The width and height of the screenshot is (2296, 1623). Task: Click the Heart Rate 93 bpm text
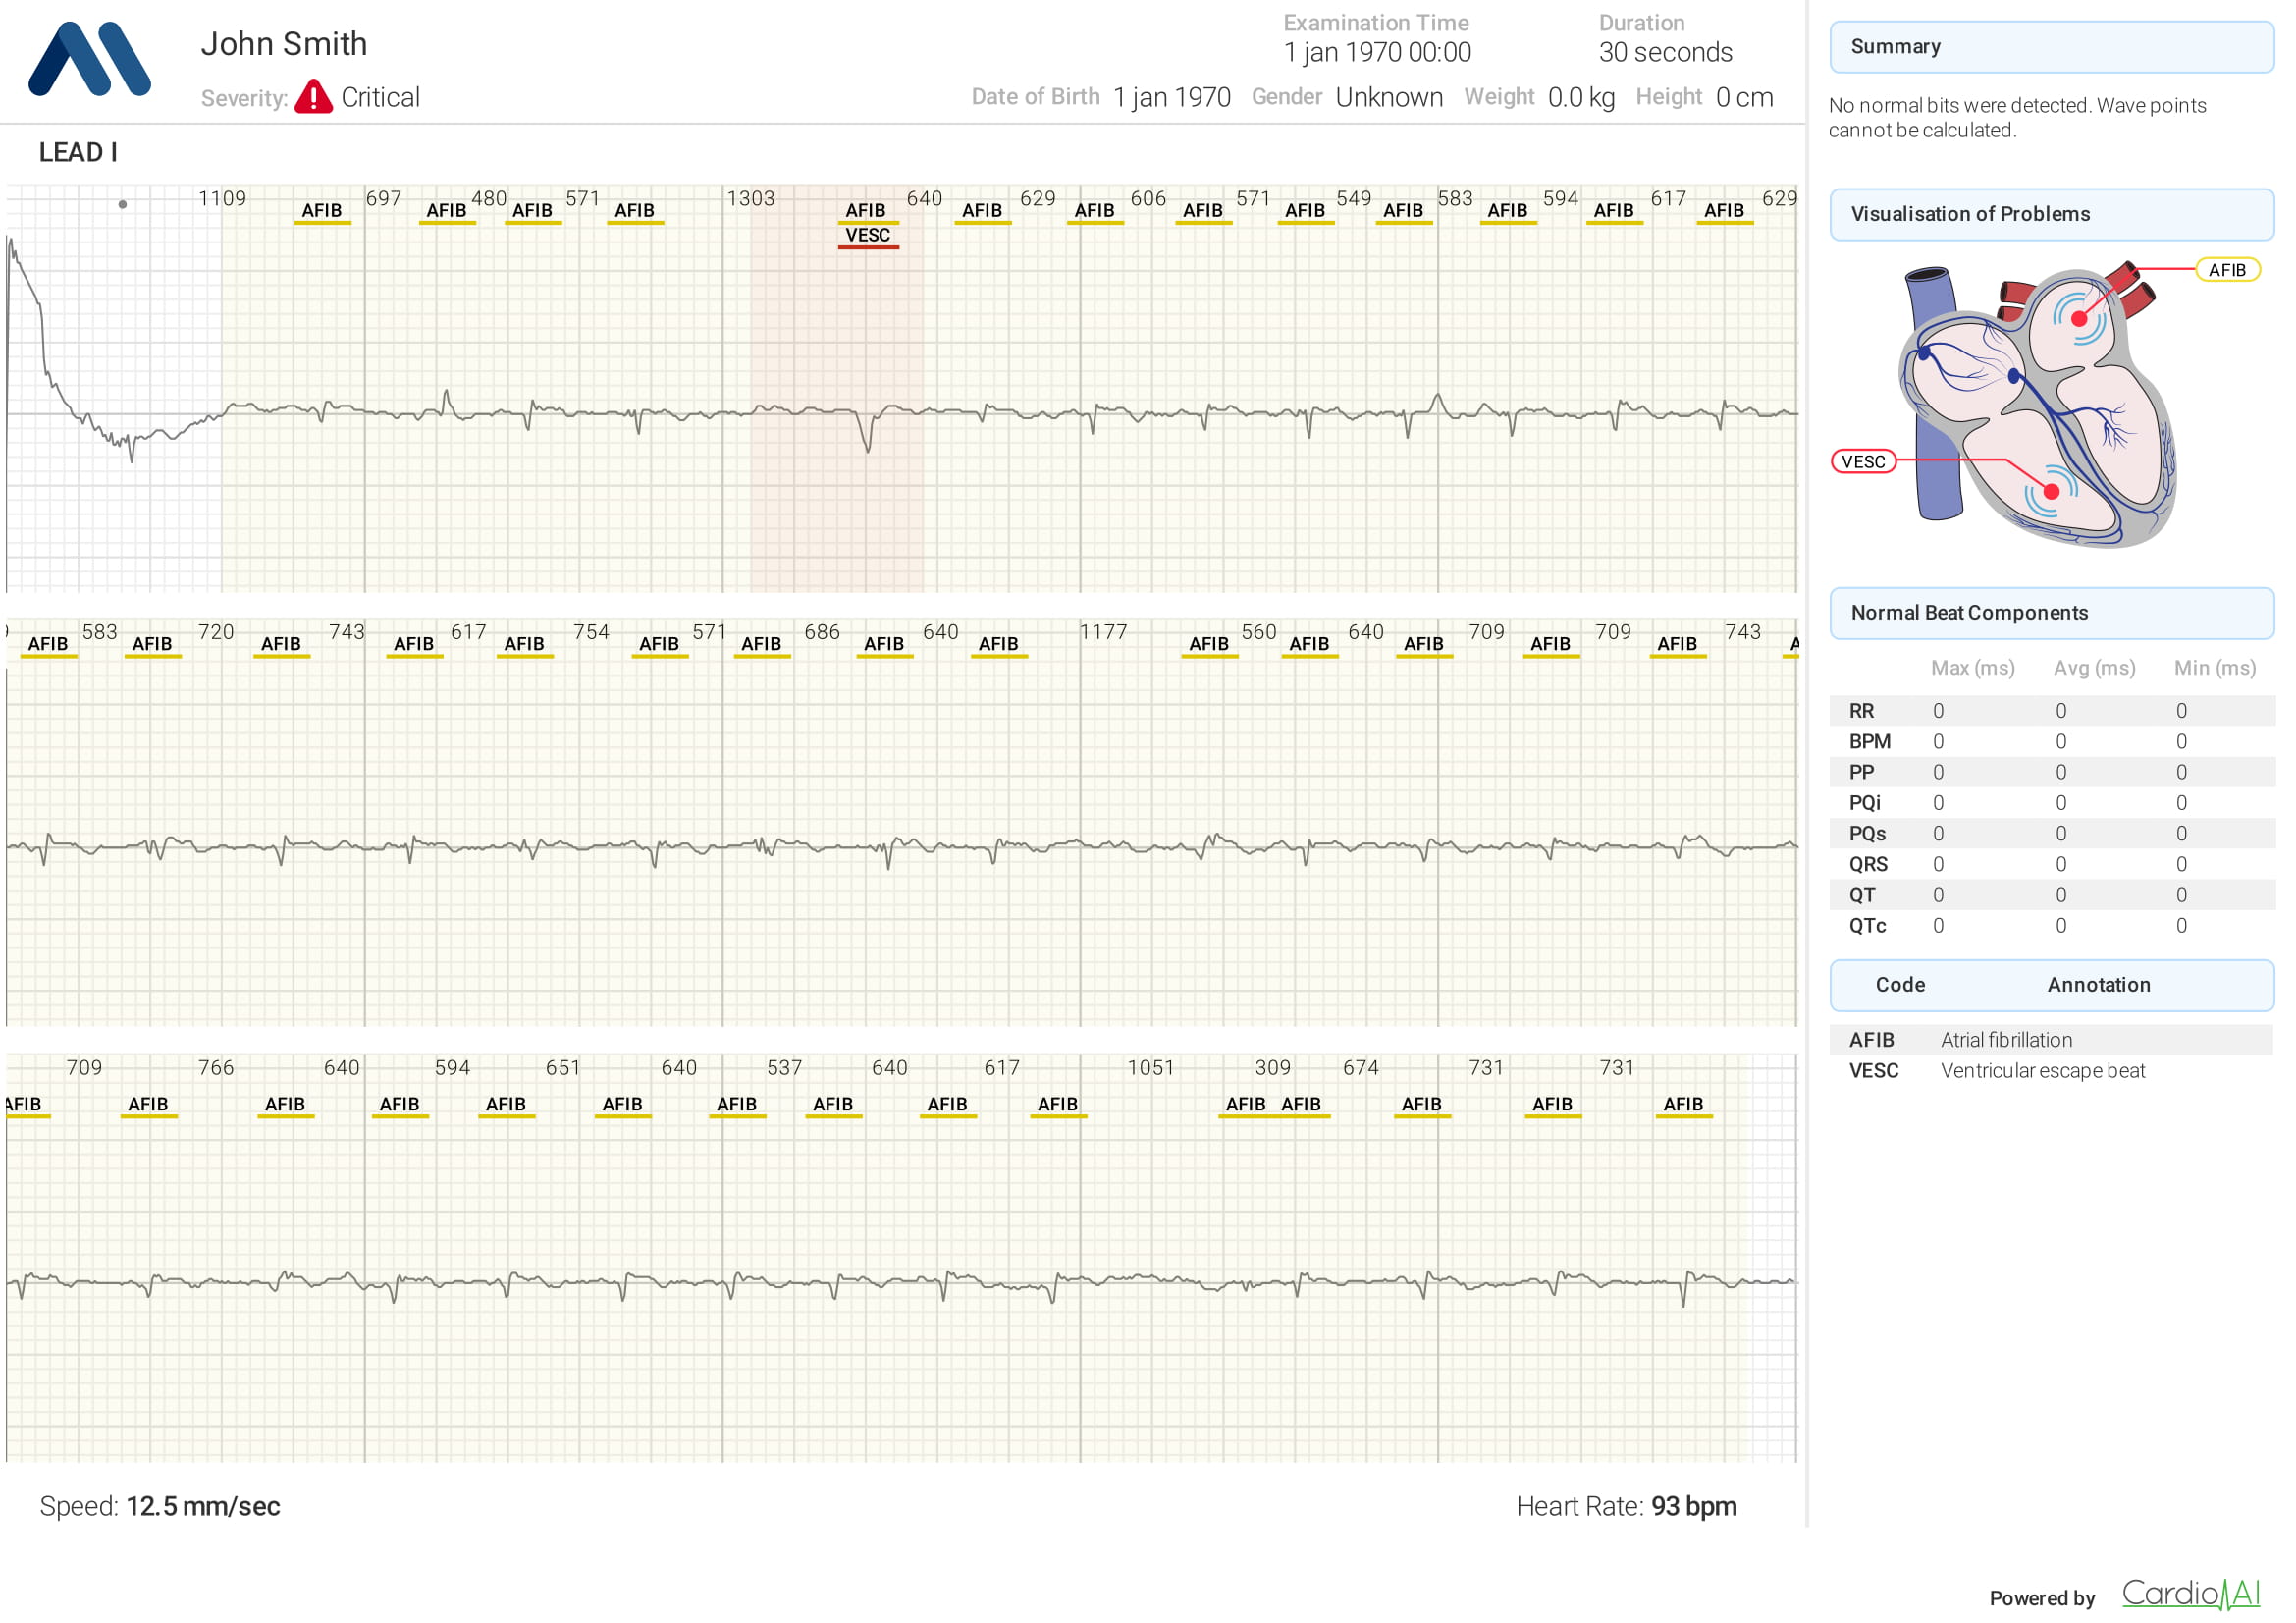pyautogui.click(x=1626, y=1506)
